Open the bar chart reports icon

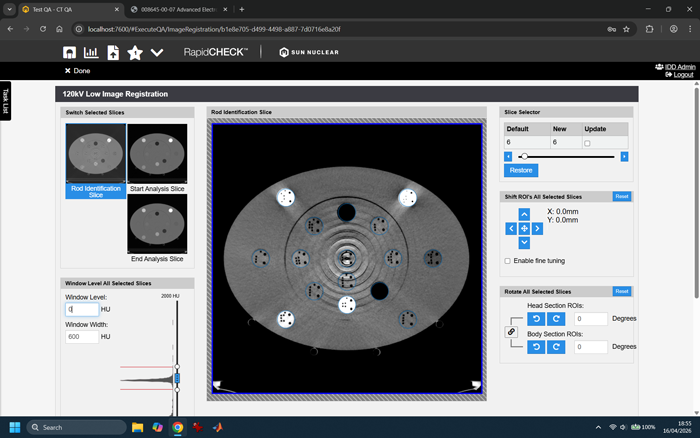coord(91,52)
